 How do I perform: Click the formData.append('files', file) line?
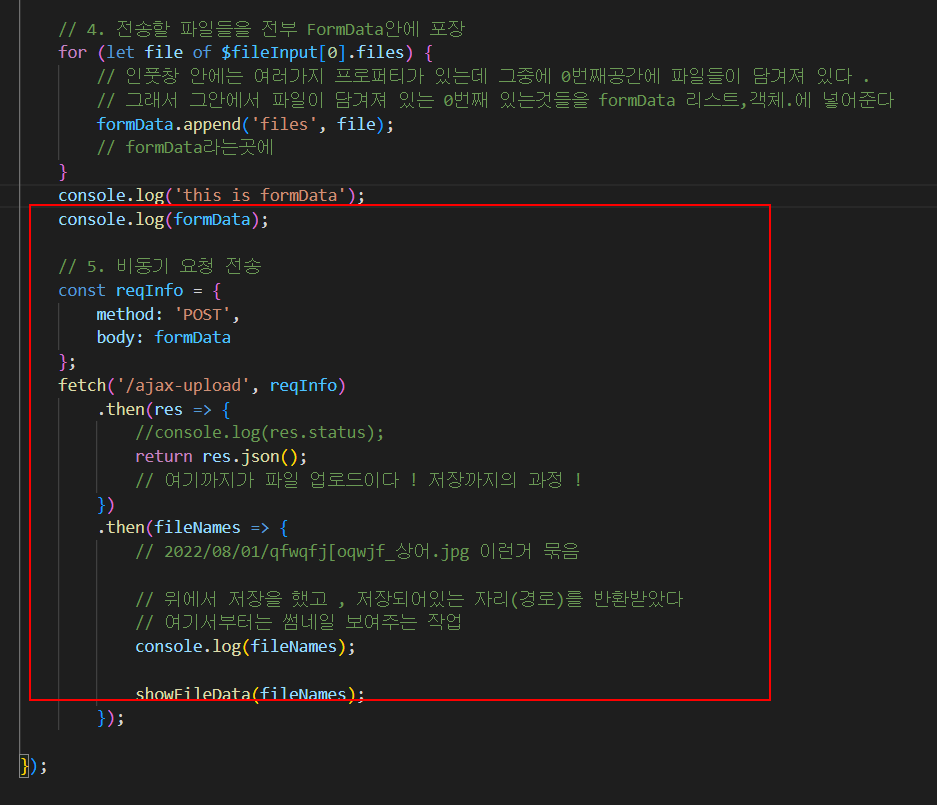point(245,124)
